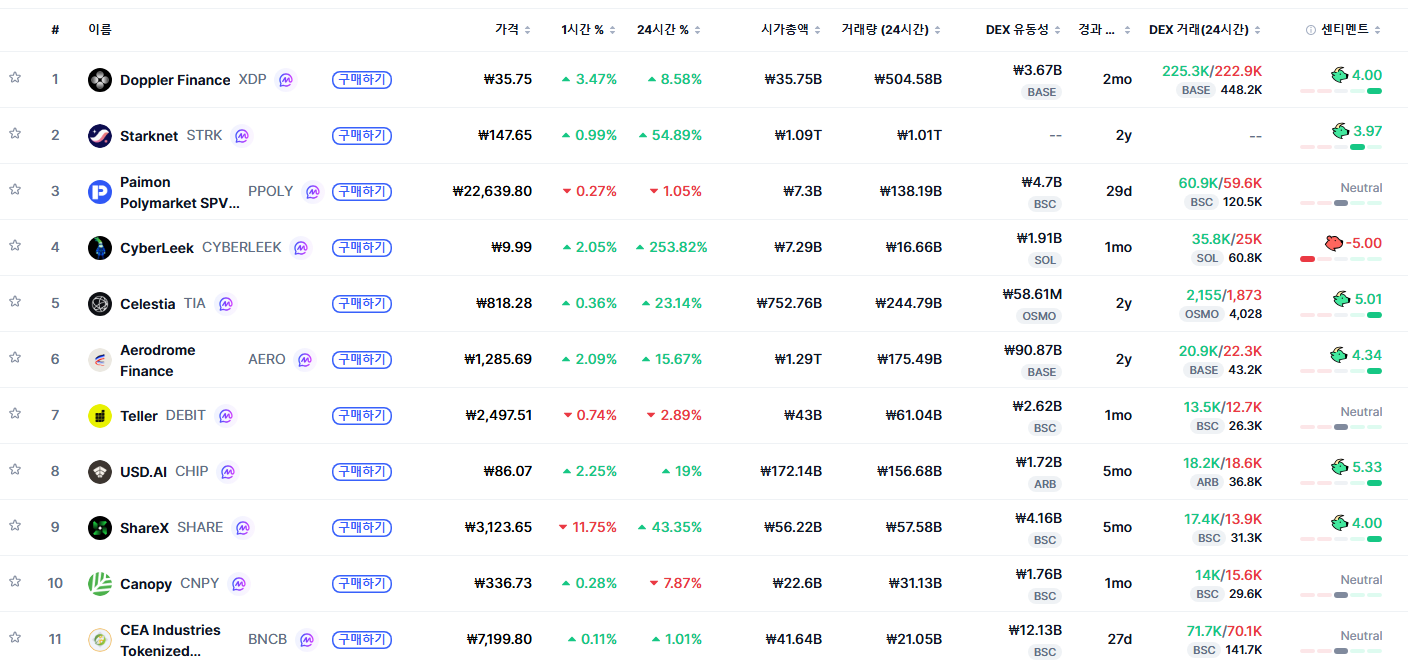Click the purple badge icon next to BNCB
The width and height of the screenshot is (1424, 660).
[306, 640]
